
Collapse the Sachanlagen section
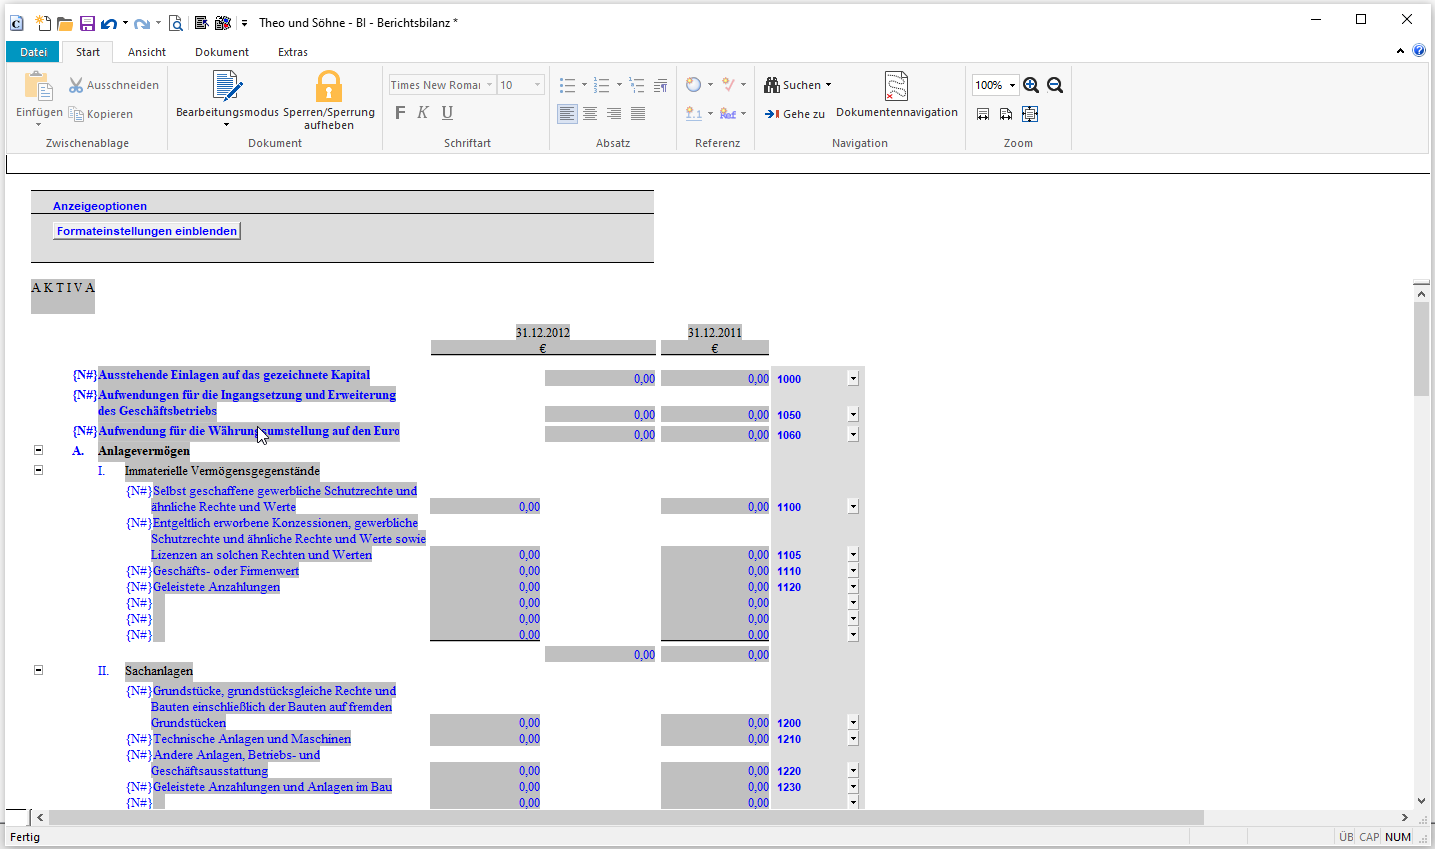pos(39,670)
